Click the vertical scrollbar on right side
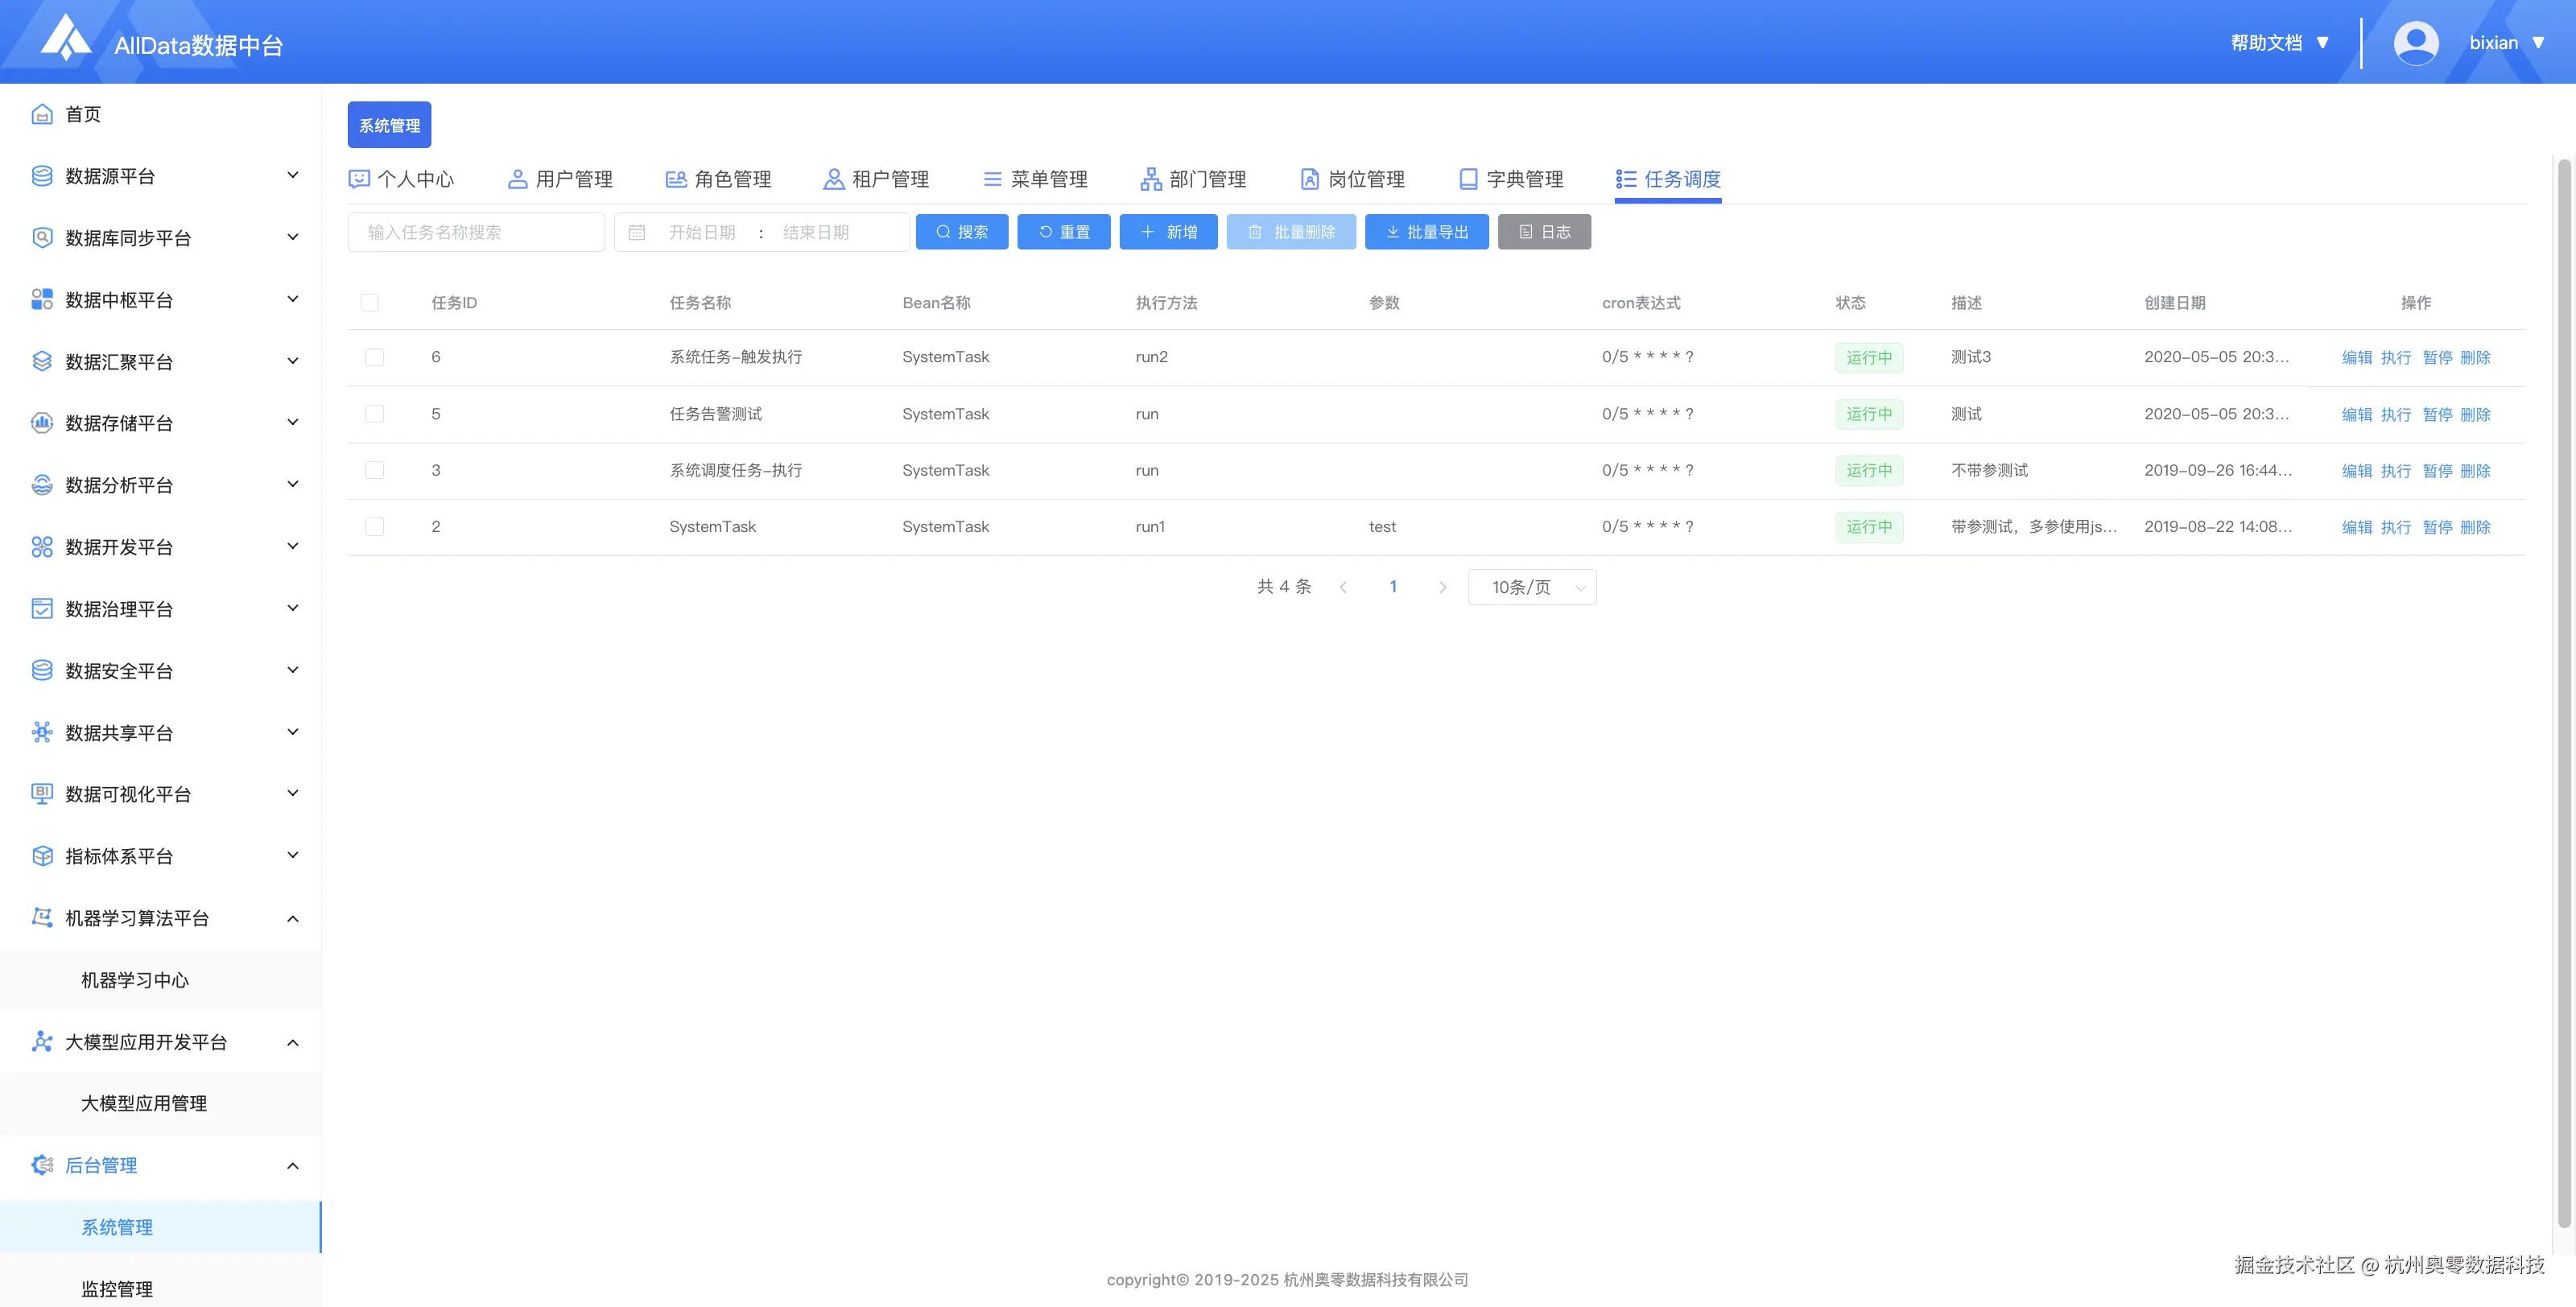2576x1307 pixels. coord(2564,690)
